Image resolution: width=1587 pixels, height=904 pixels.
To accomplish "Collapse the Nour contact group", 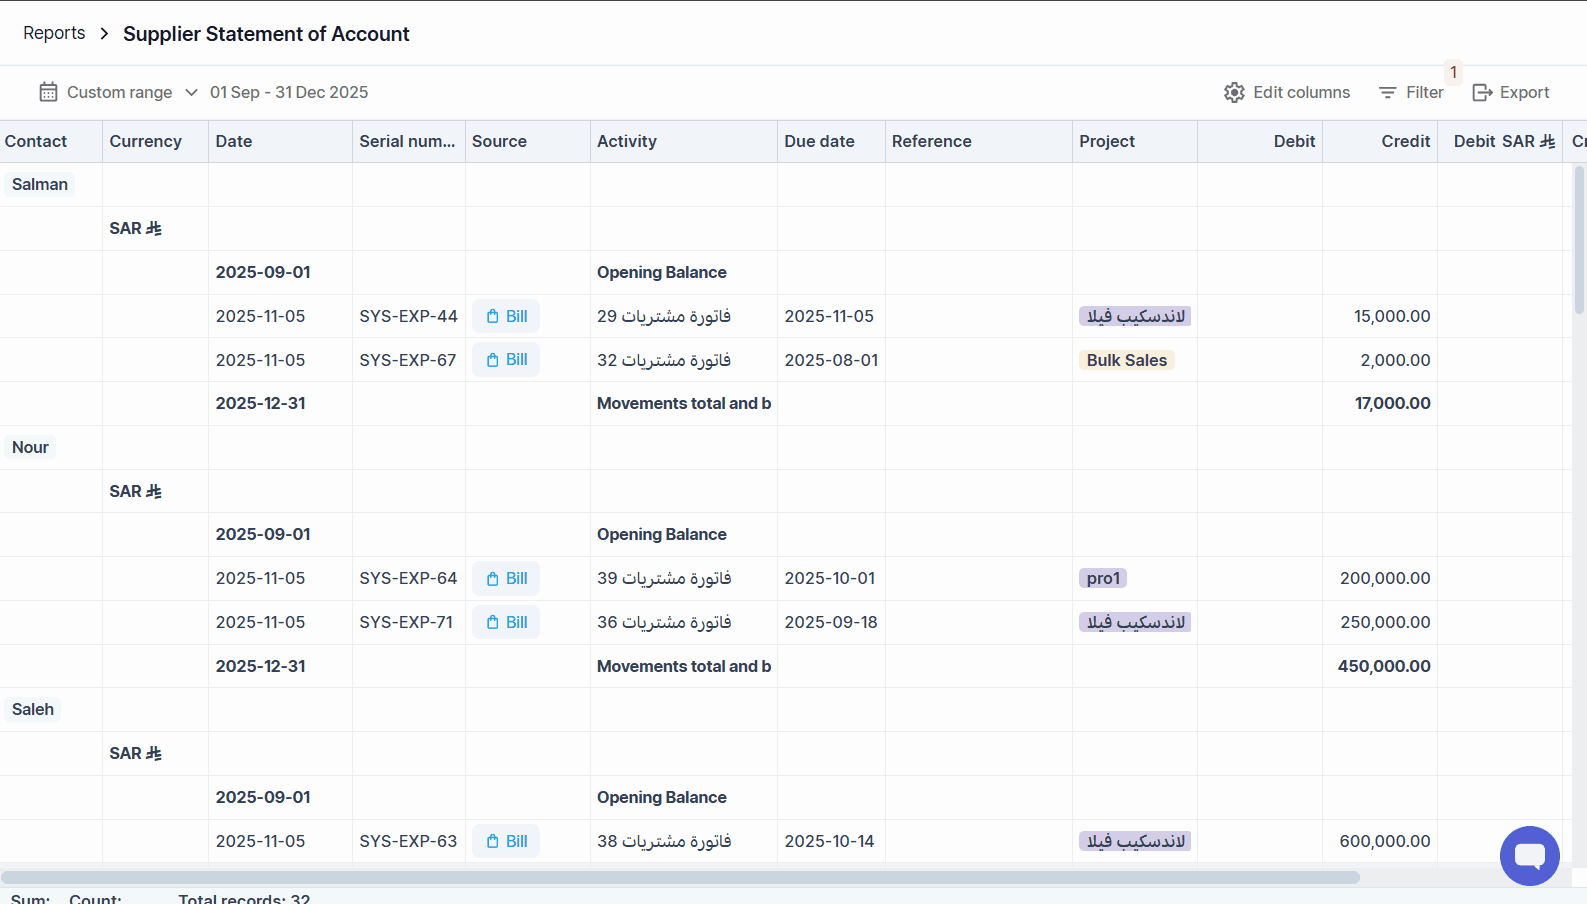I will pyautogui.click(x=30, y=447).
